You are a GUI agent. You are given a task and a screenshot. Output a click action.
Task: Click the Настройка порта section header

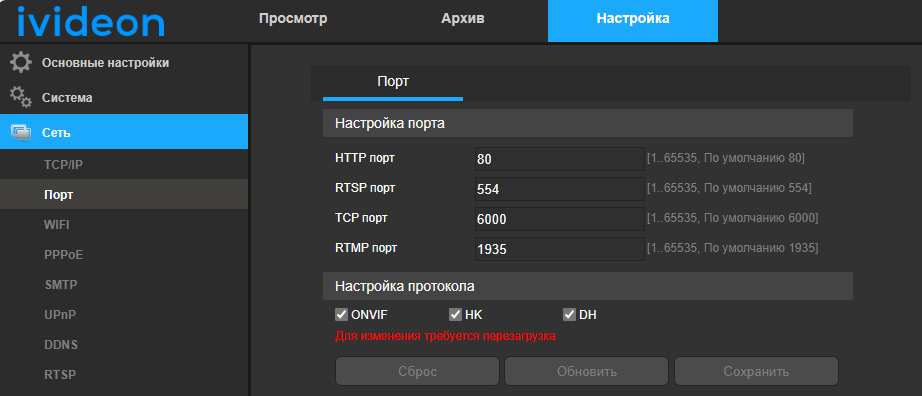(x=588, y=124)
